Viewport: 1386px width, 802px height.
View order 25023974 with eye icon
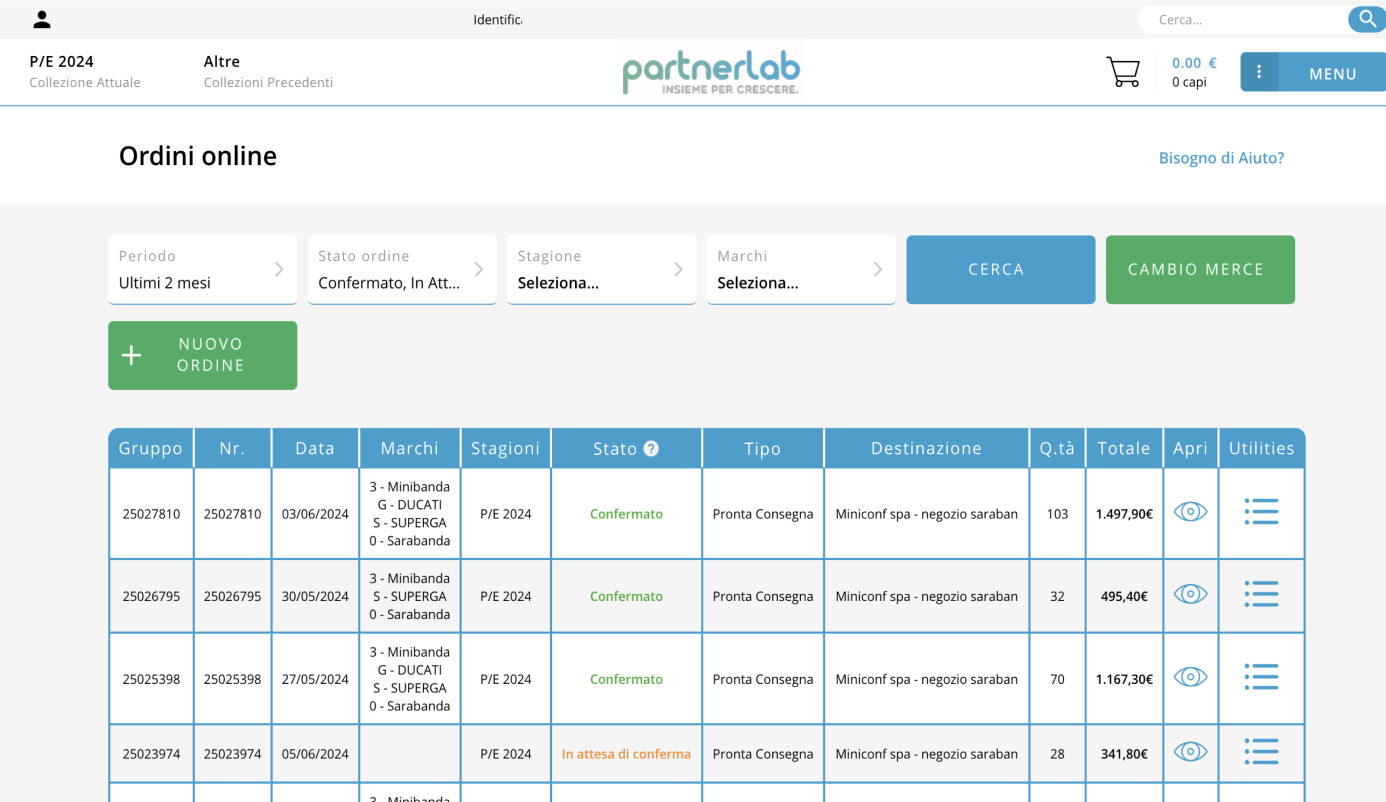1190,752
